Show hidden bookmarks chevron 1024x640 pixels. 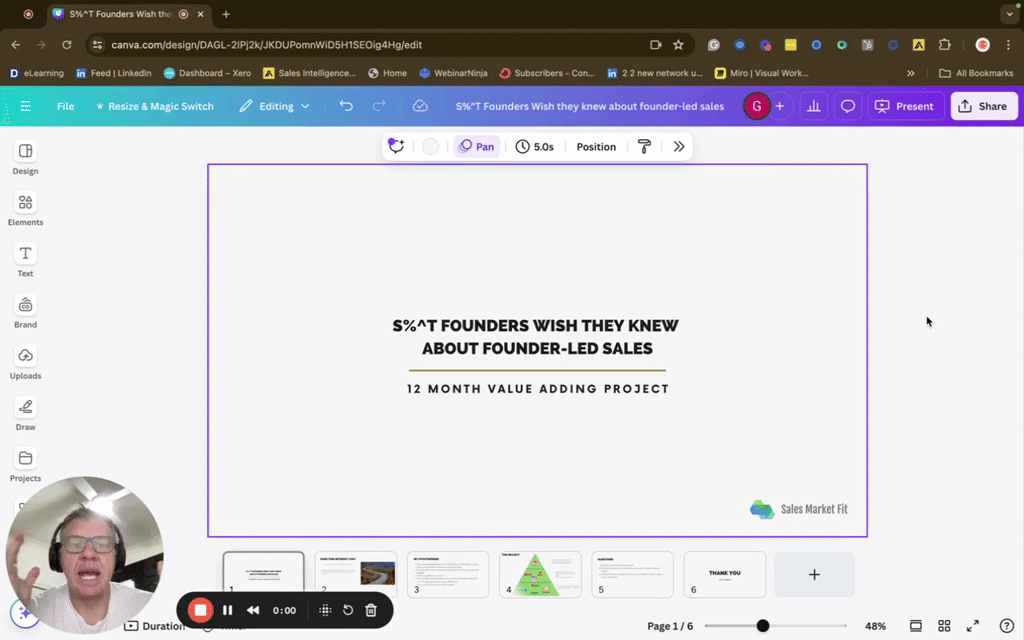tap(910, 73)
